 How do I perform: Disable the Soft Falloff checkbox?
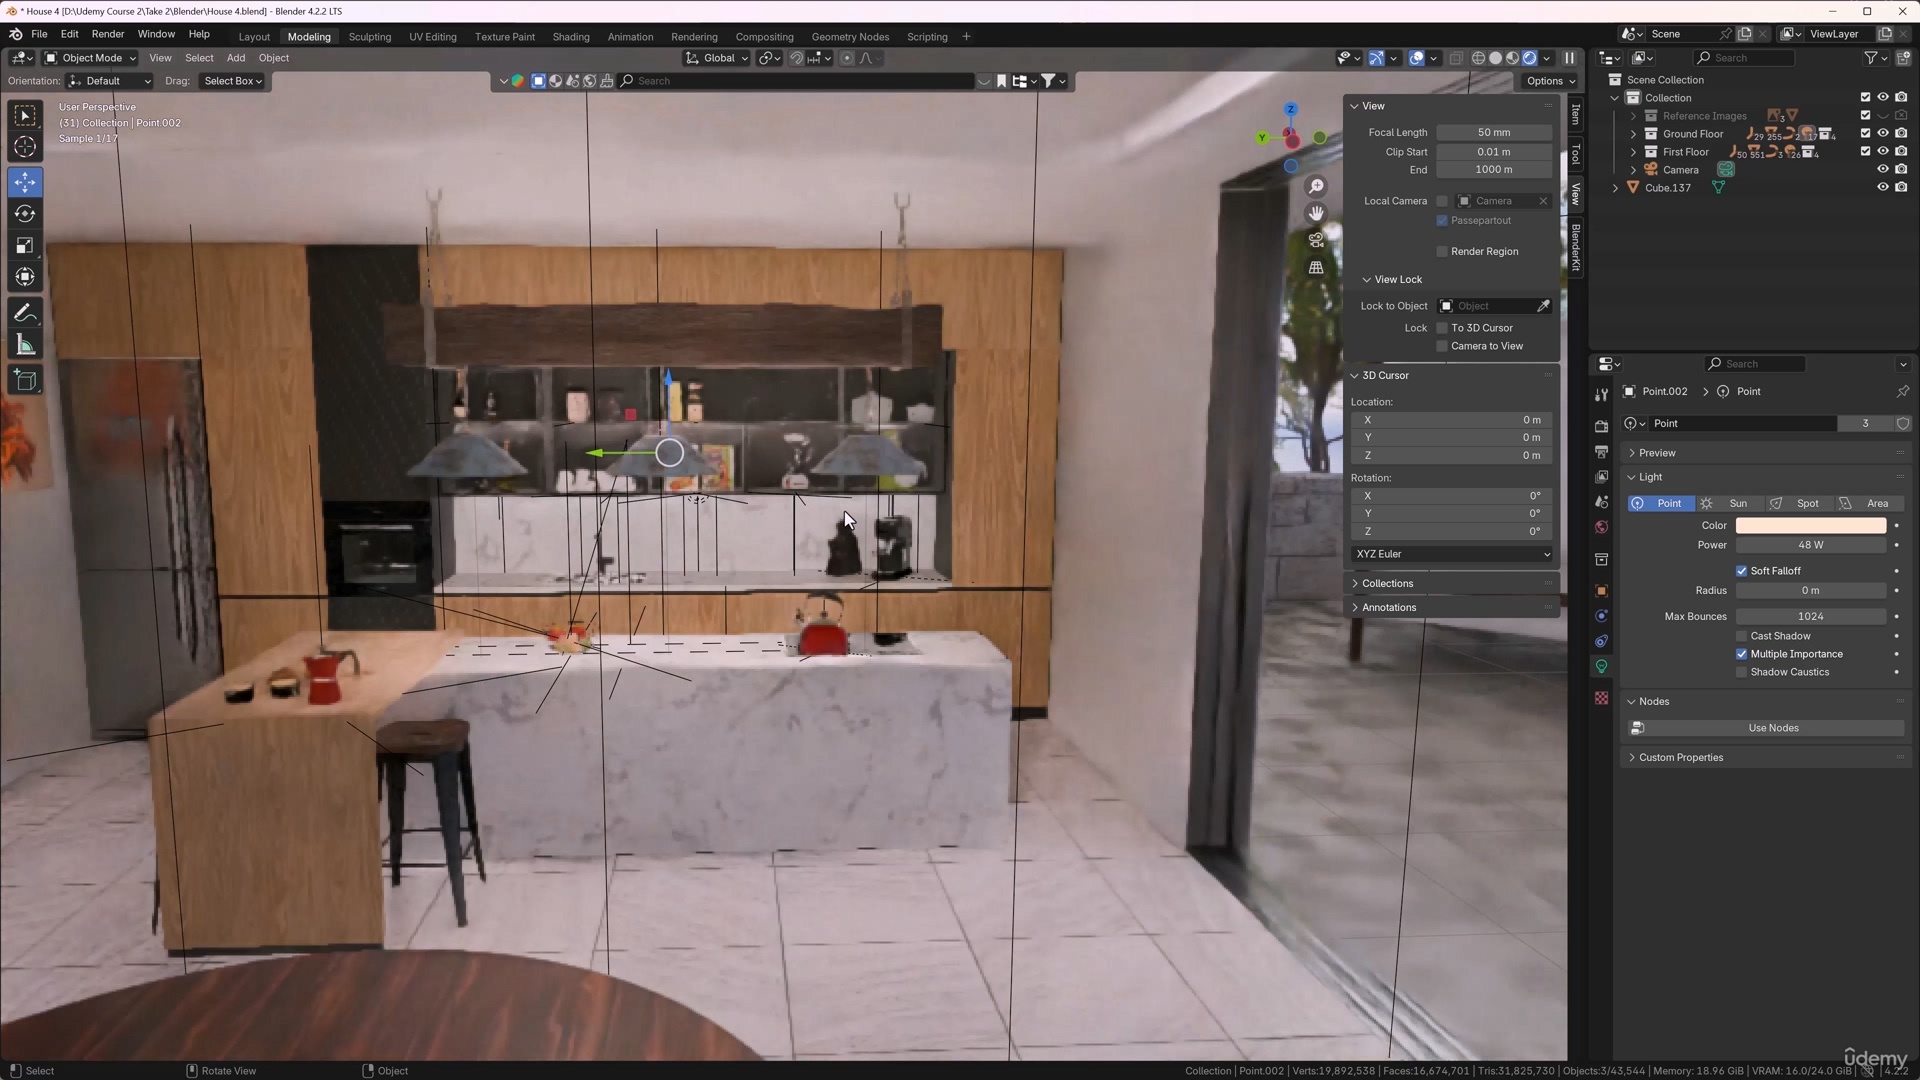(x=1741, y=571)
